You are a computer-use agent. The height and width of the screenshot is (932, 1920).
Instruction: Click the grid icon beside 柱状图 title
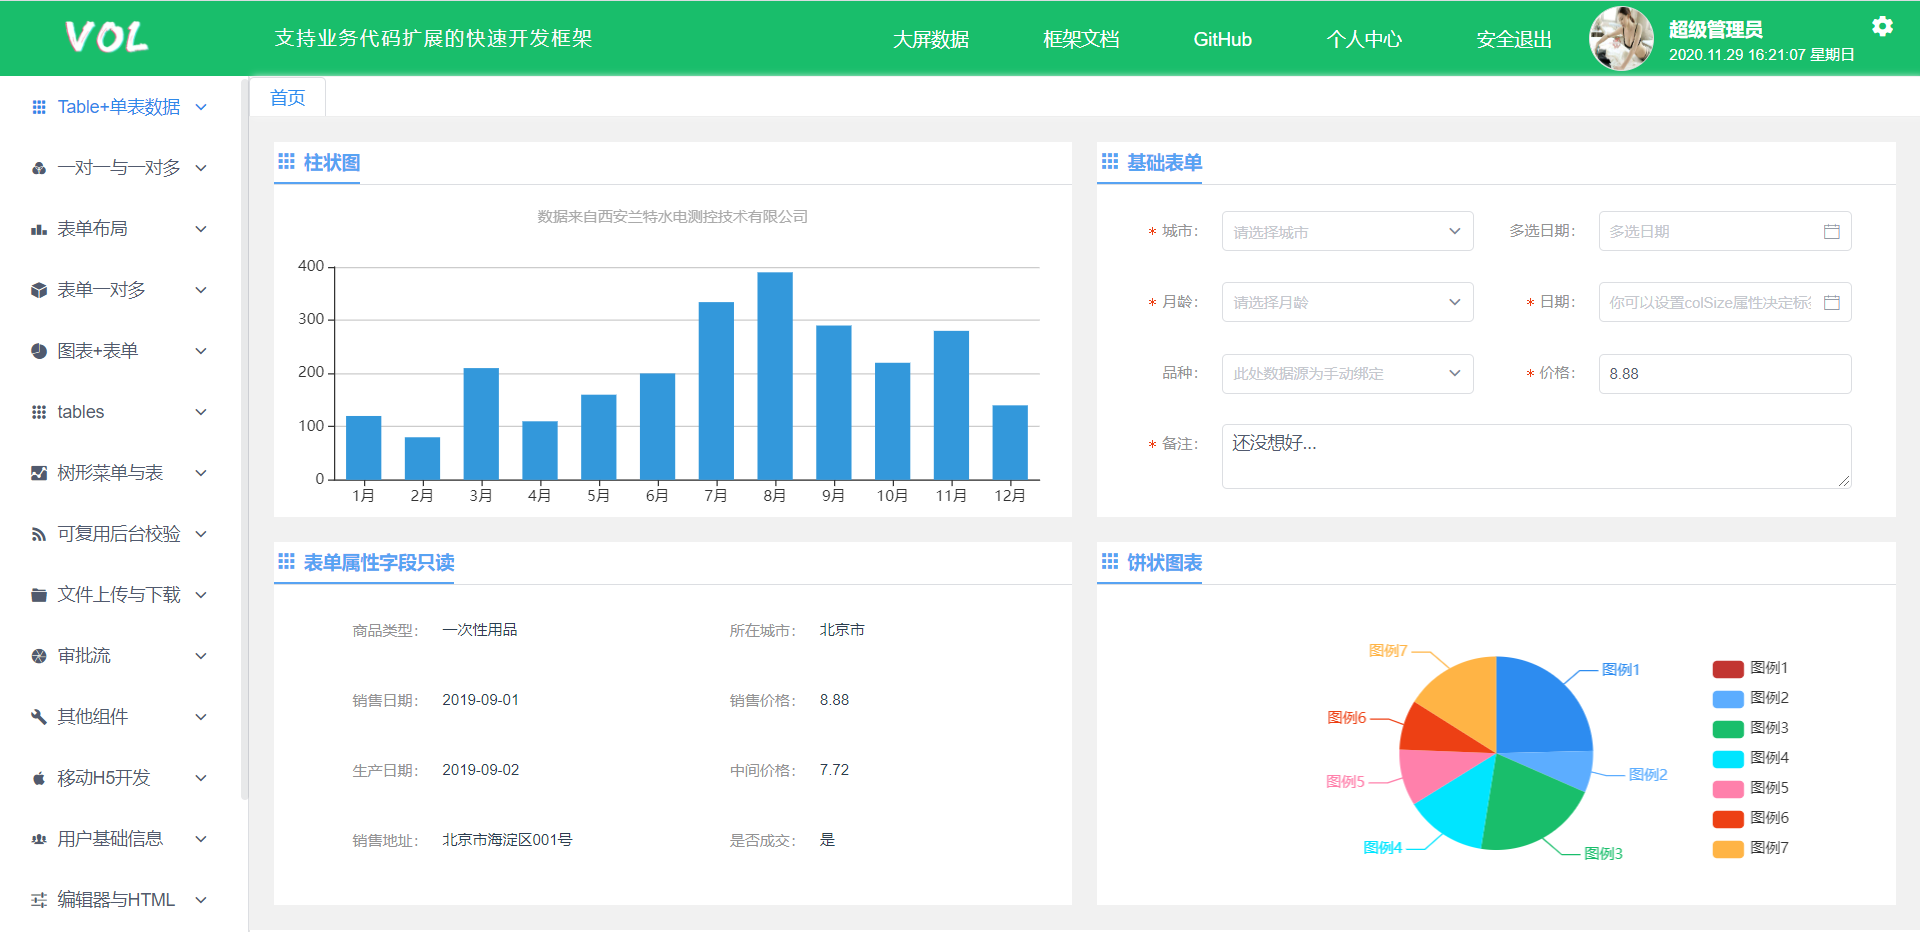[286, 162]
